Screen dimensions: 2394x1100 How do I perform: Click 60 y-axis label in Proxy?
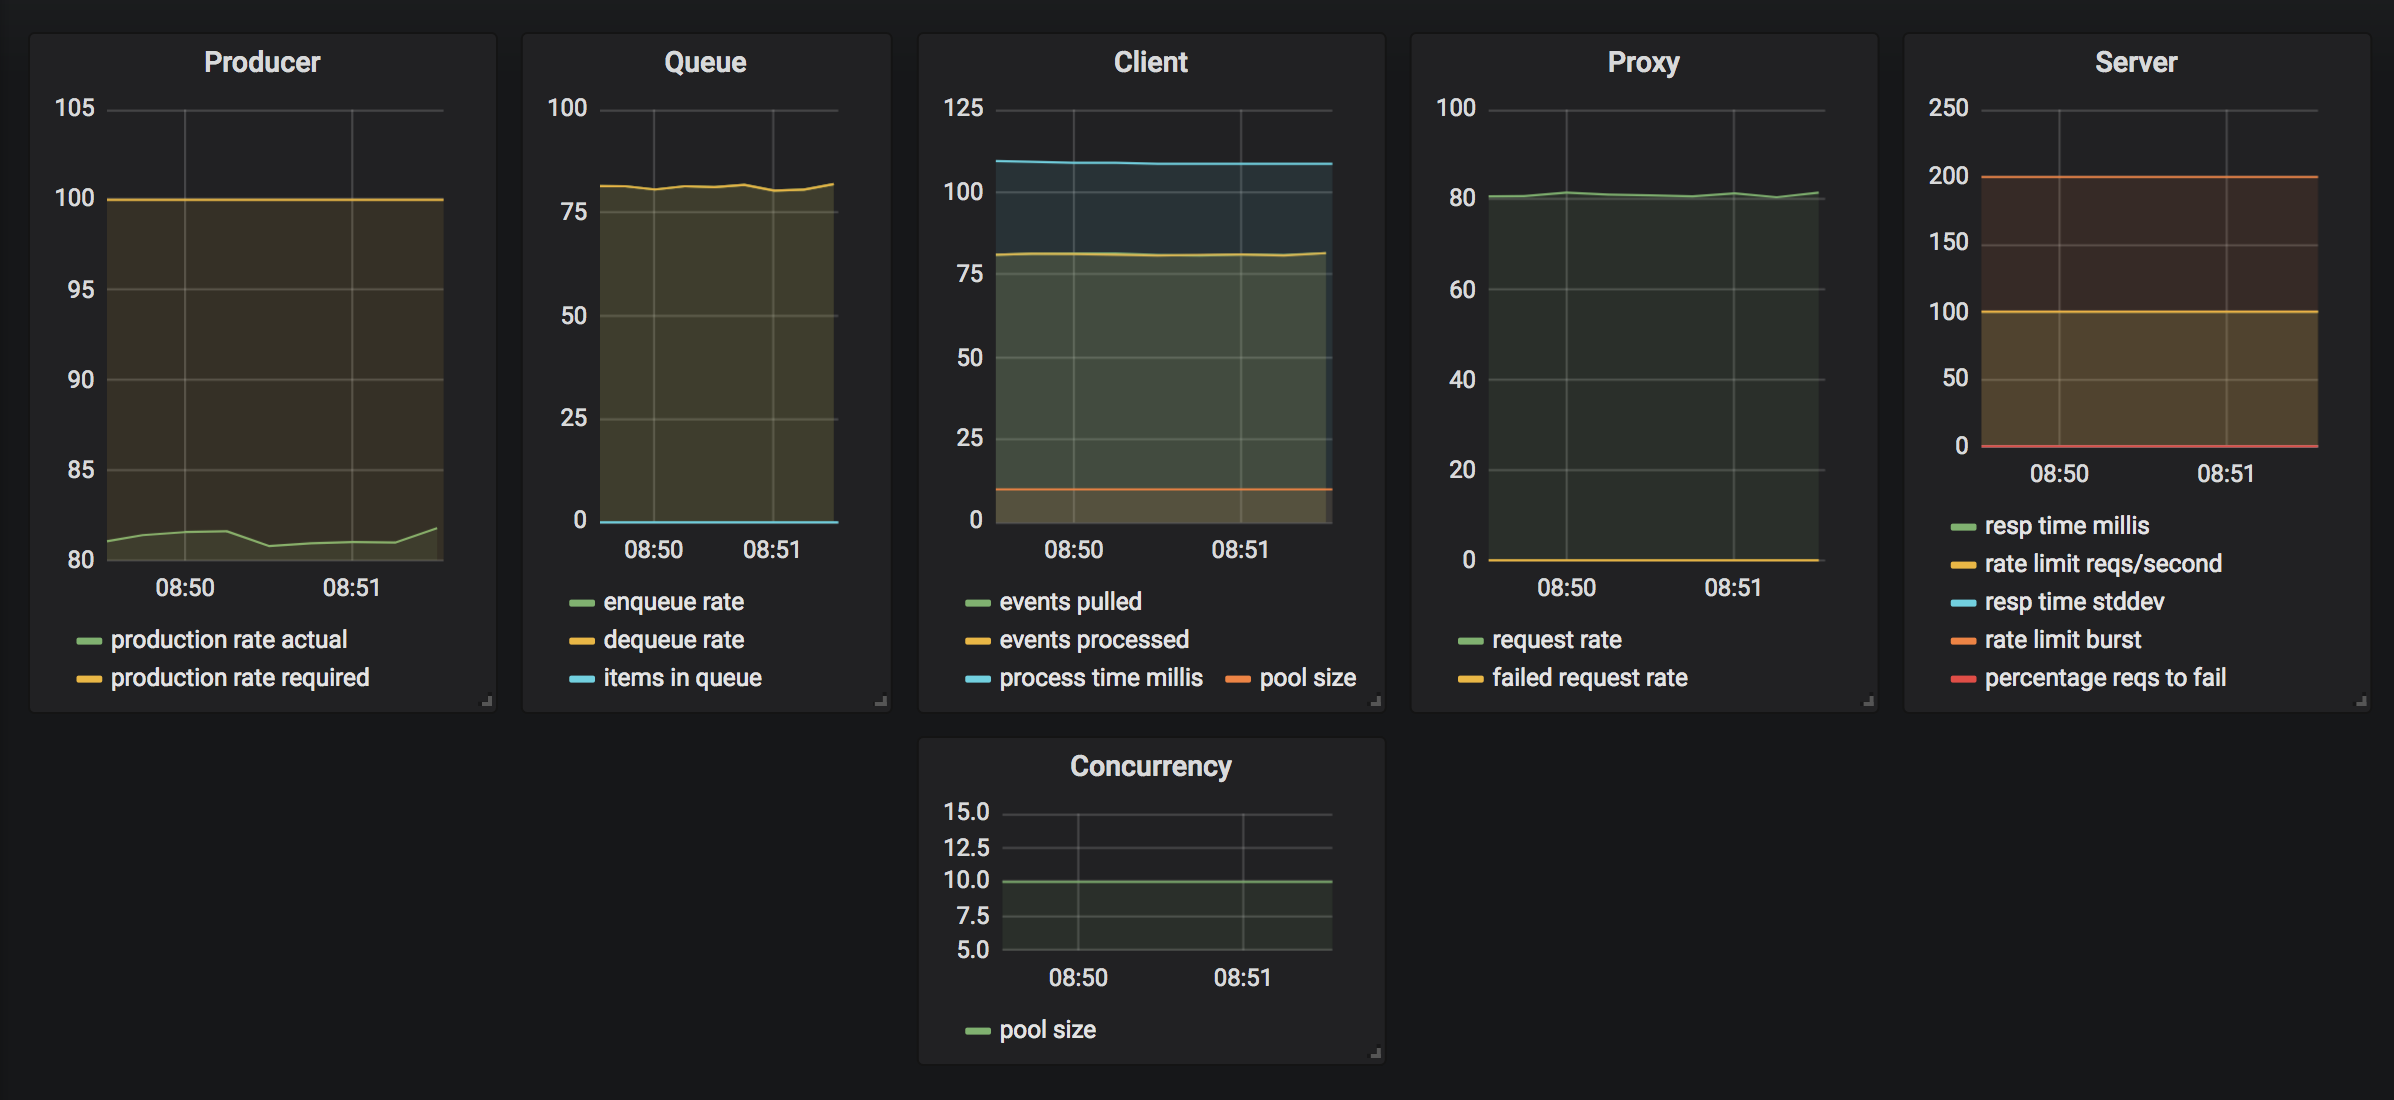pyautogui.click(x=1462, y=290)
